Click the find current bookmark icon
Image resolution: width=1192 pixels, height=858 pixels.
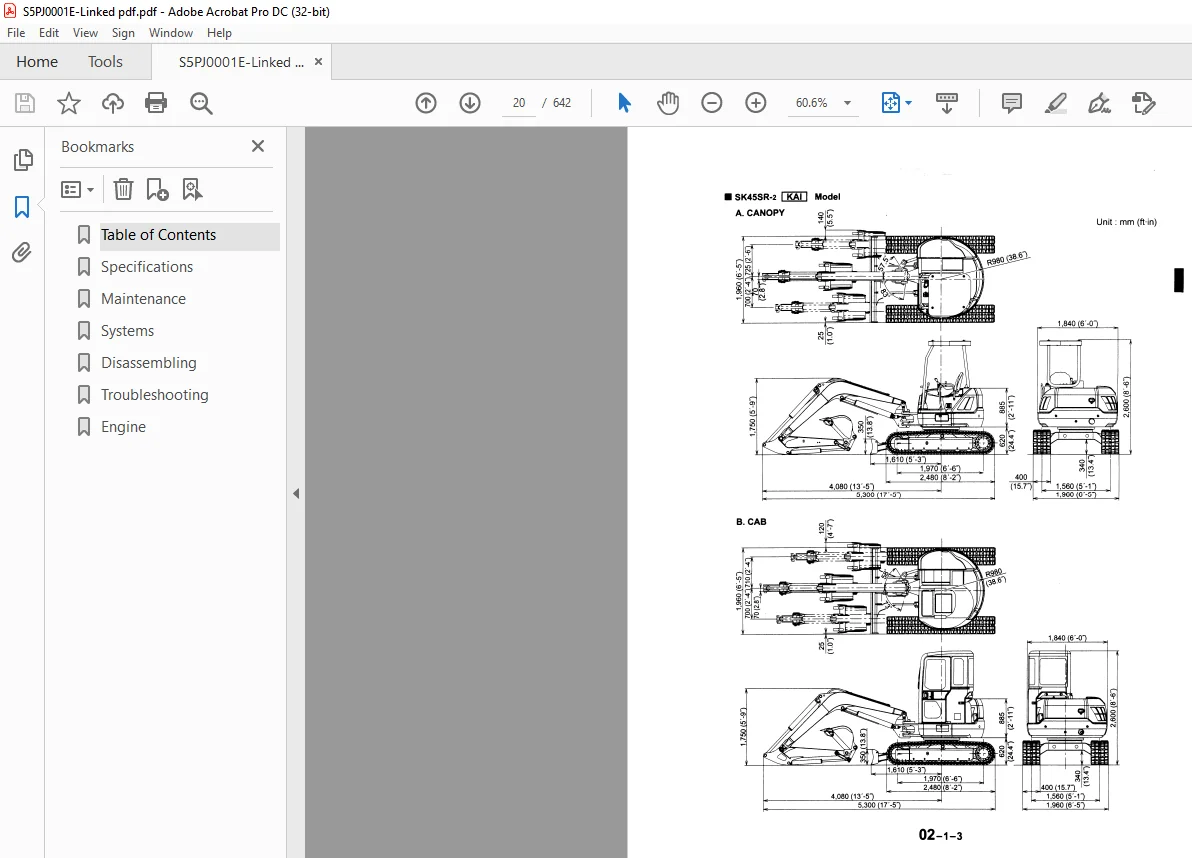coord(192,189)
